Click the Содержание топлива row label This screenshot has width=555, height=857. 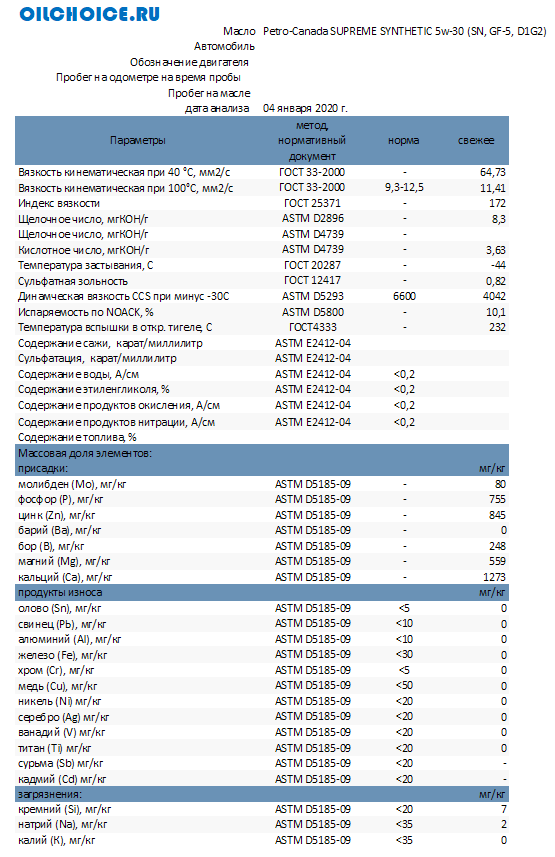(77, 437)
